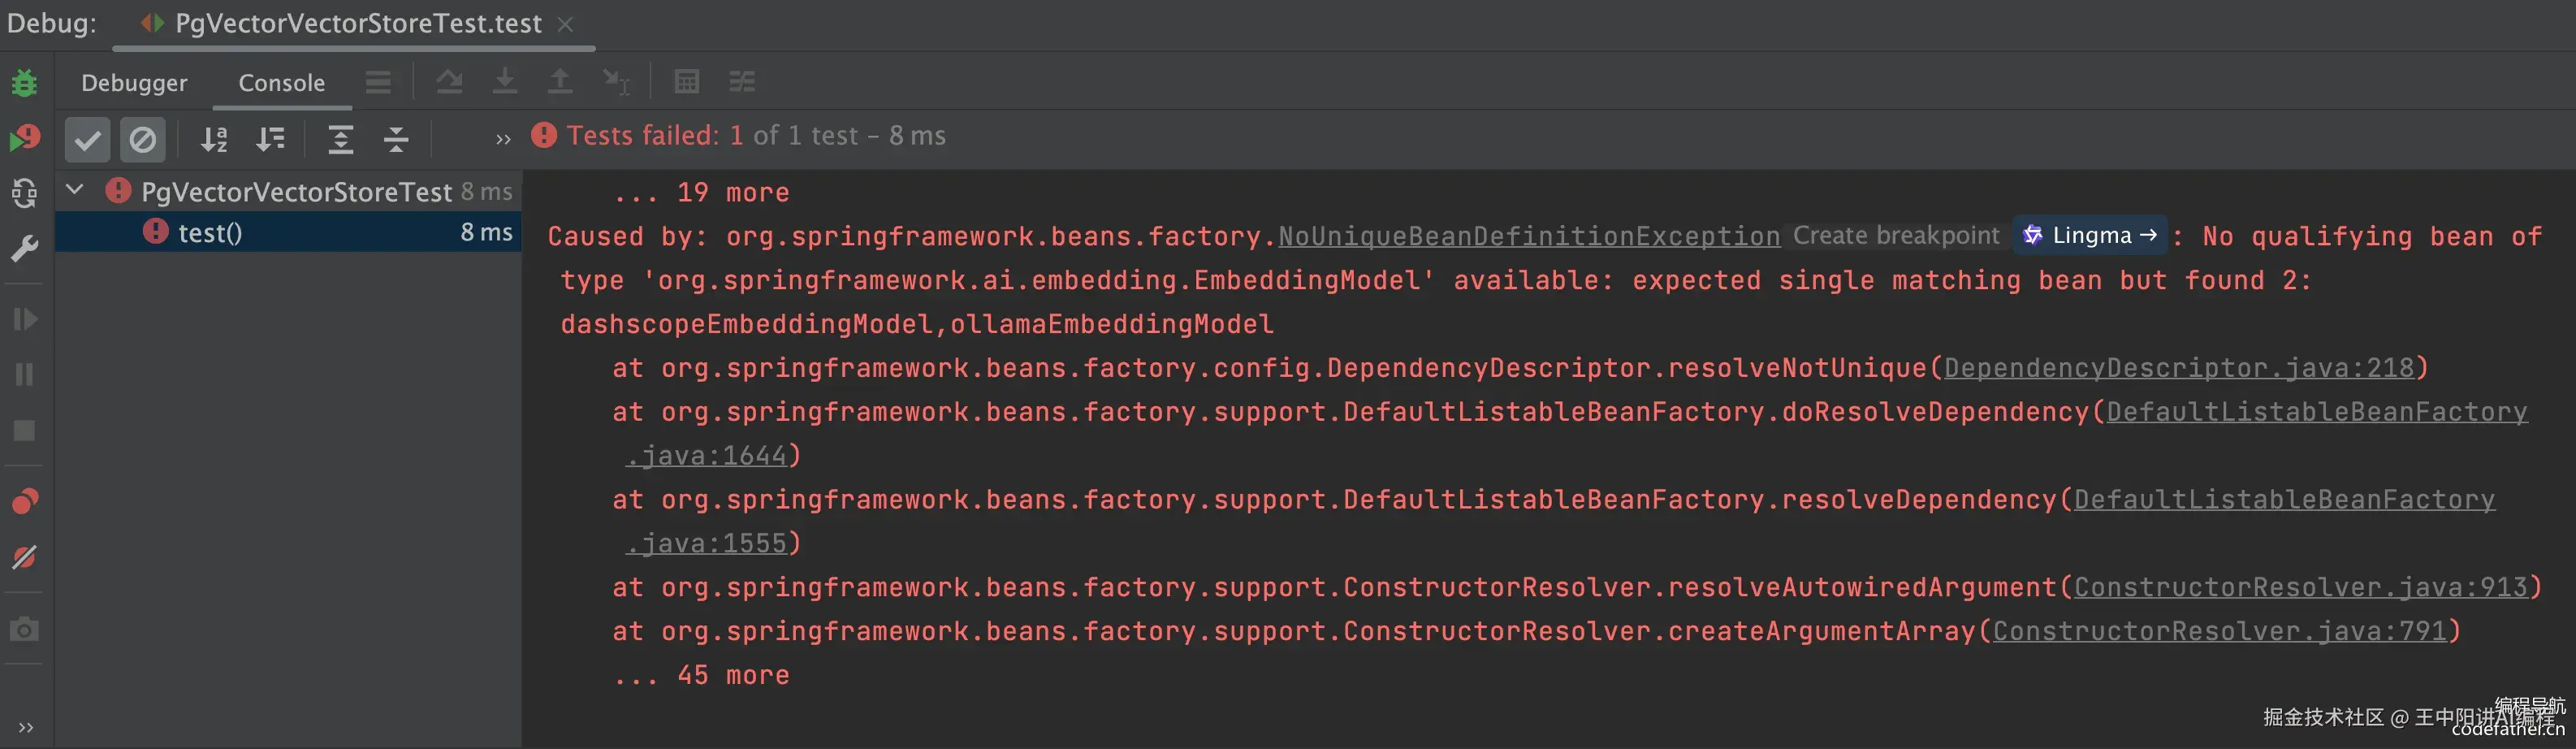Click the camera dump threads icon

click(x=24, y=629)
